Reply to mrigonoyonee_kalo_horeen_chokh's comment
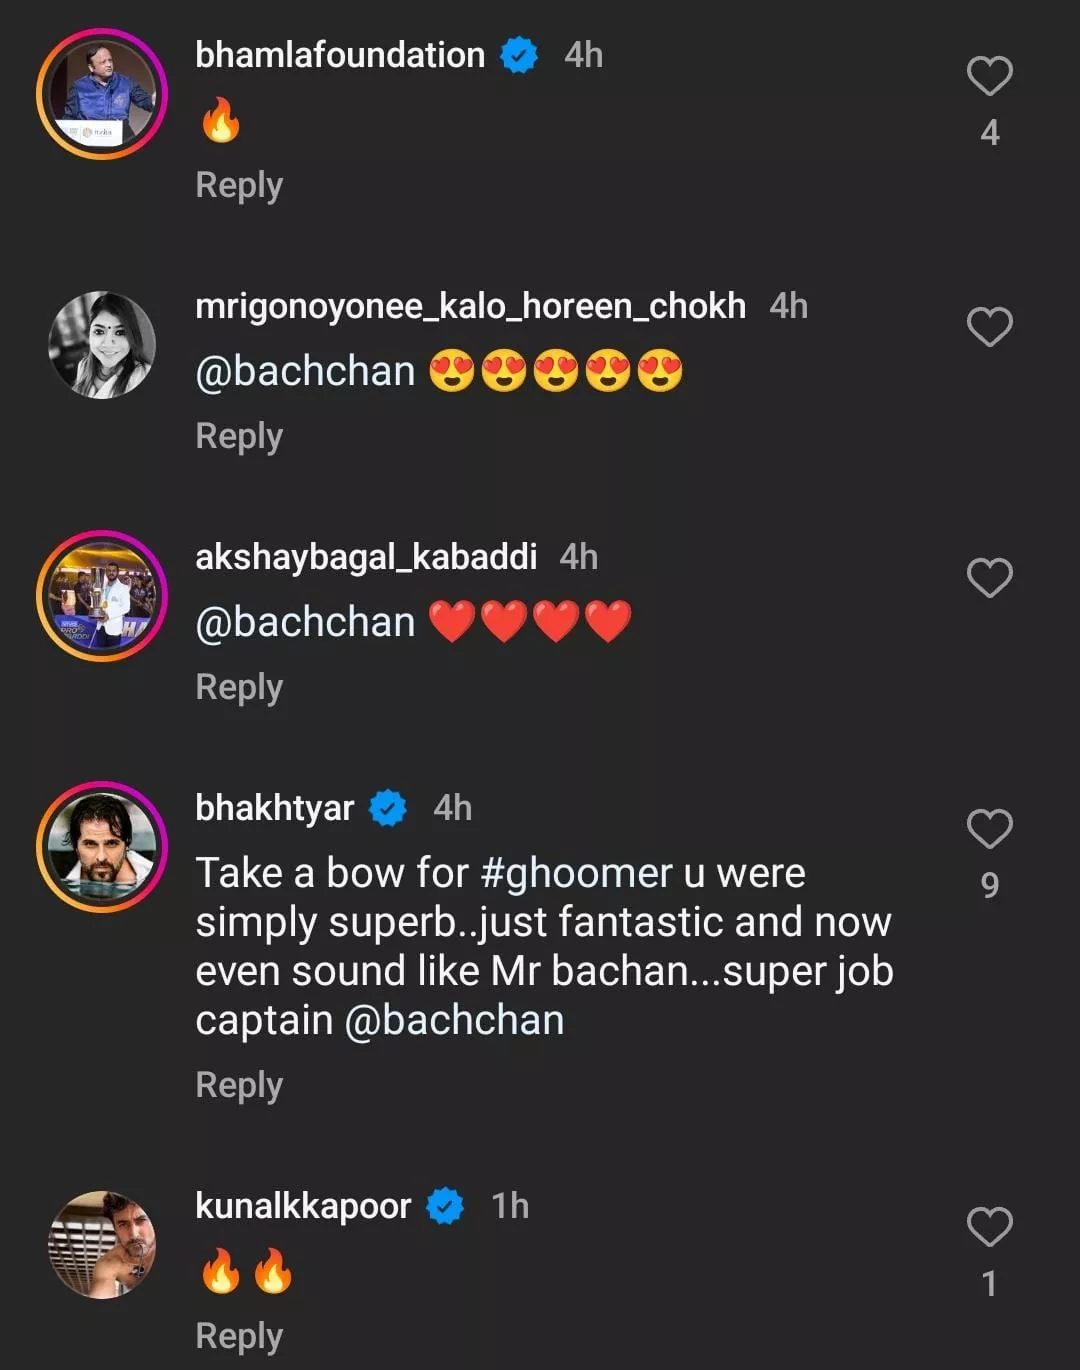1080x1370 pixels. coord(239,437)
